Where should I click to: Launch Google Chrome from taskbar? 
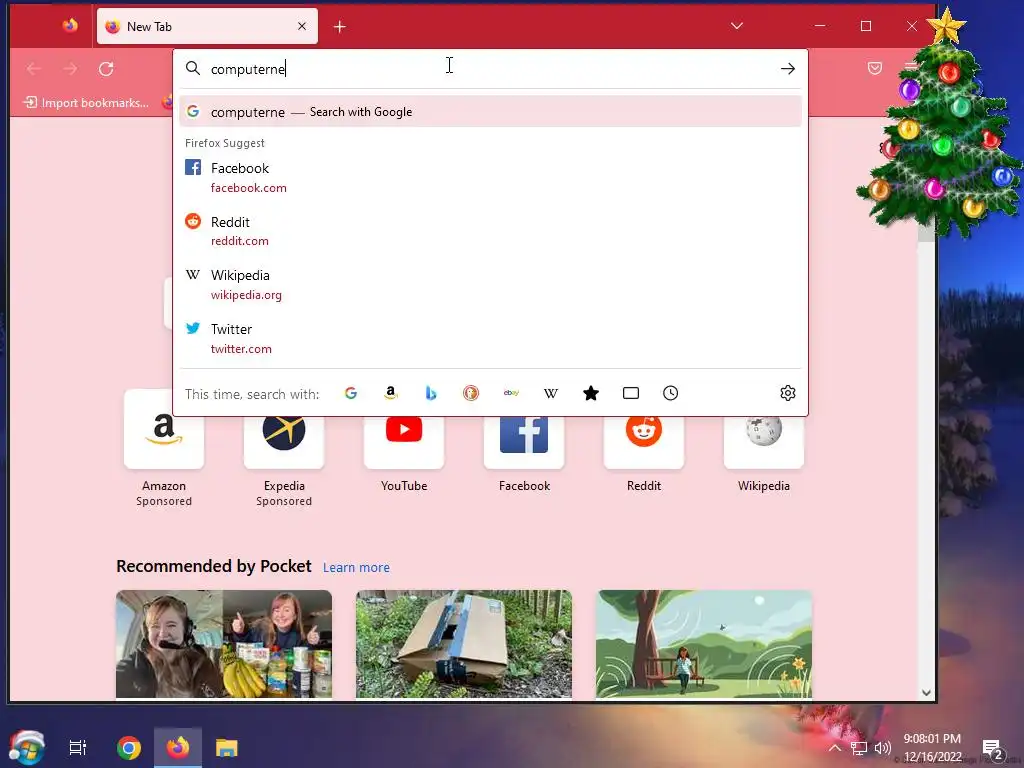click(x=129, y=748)
